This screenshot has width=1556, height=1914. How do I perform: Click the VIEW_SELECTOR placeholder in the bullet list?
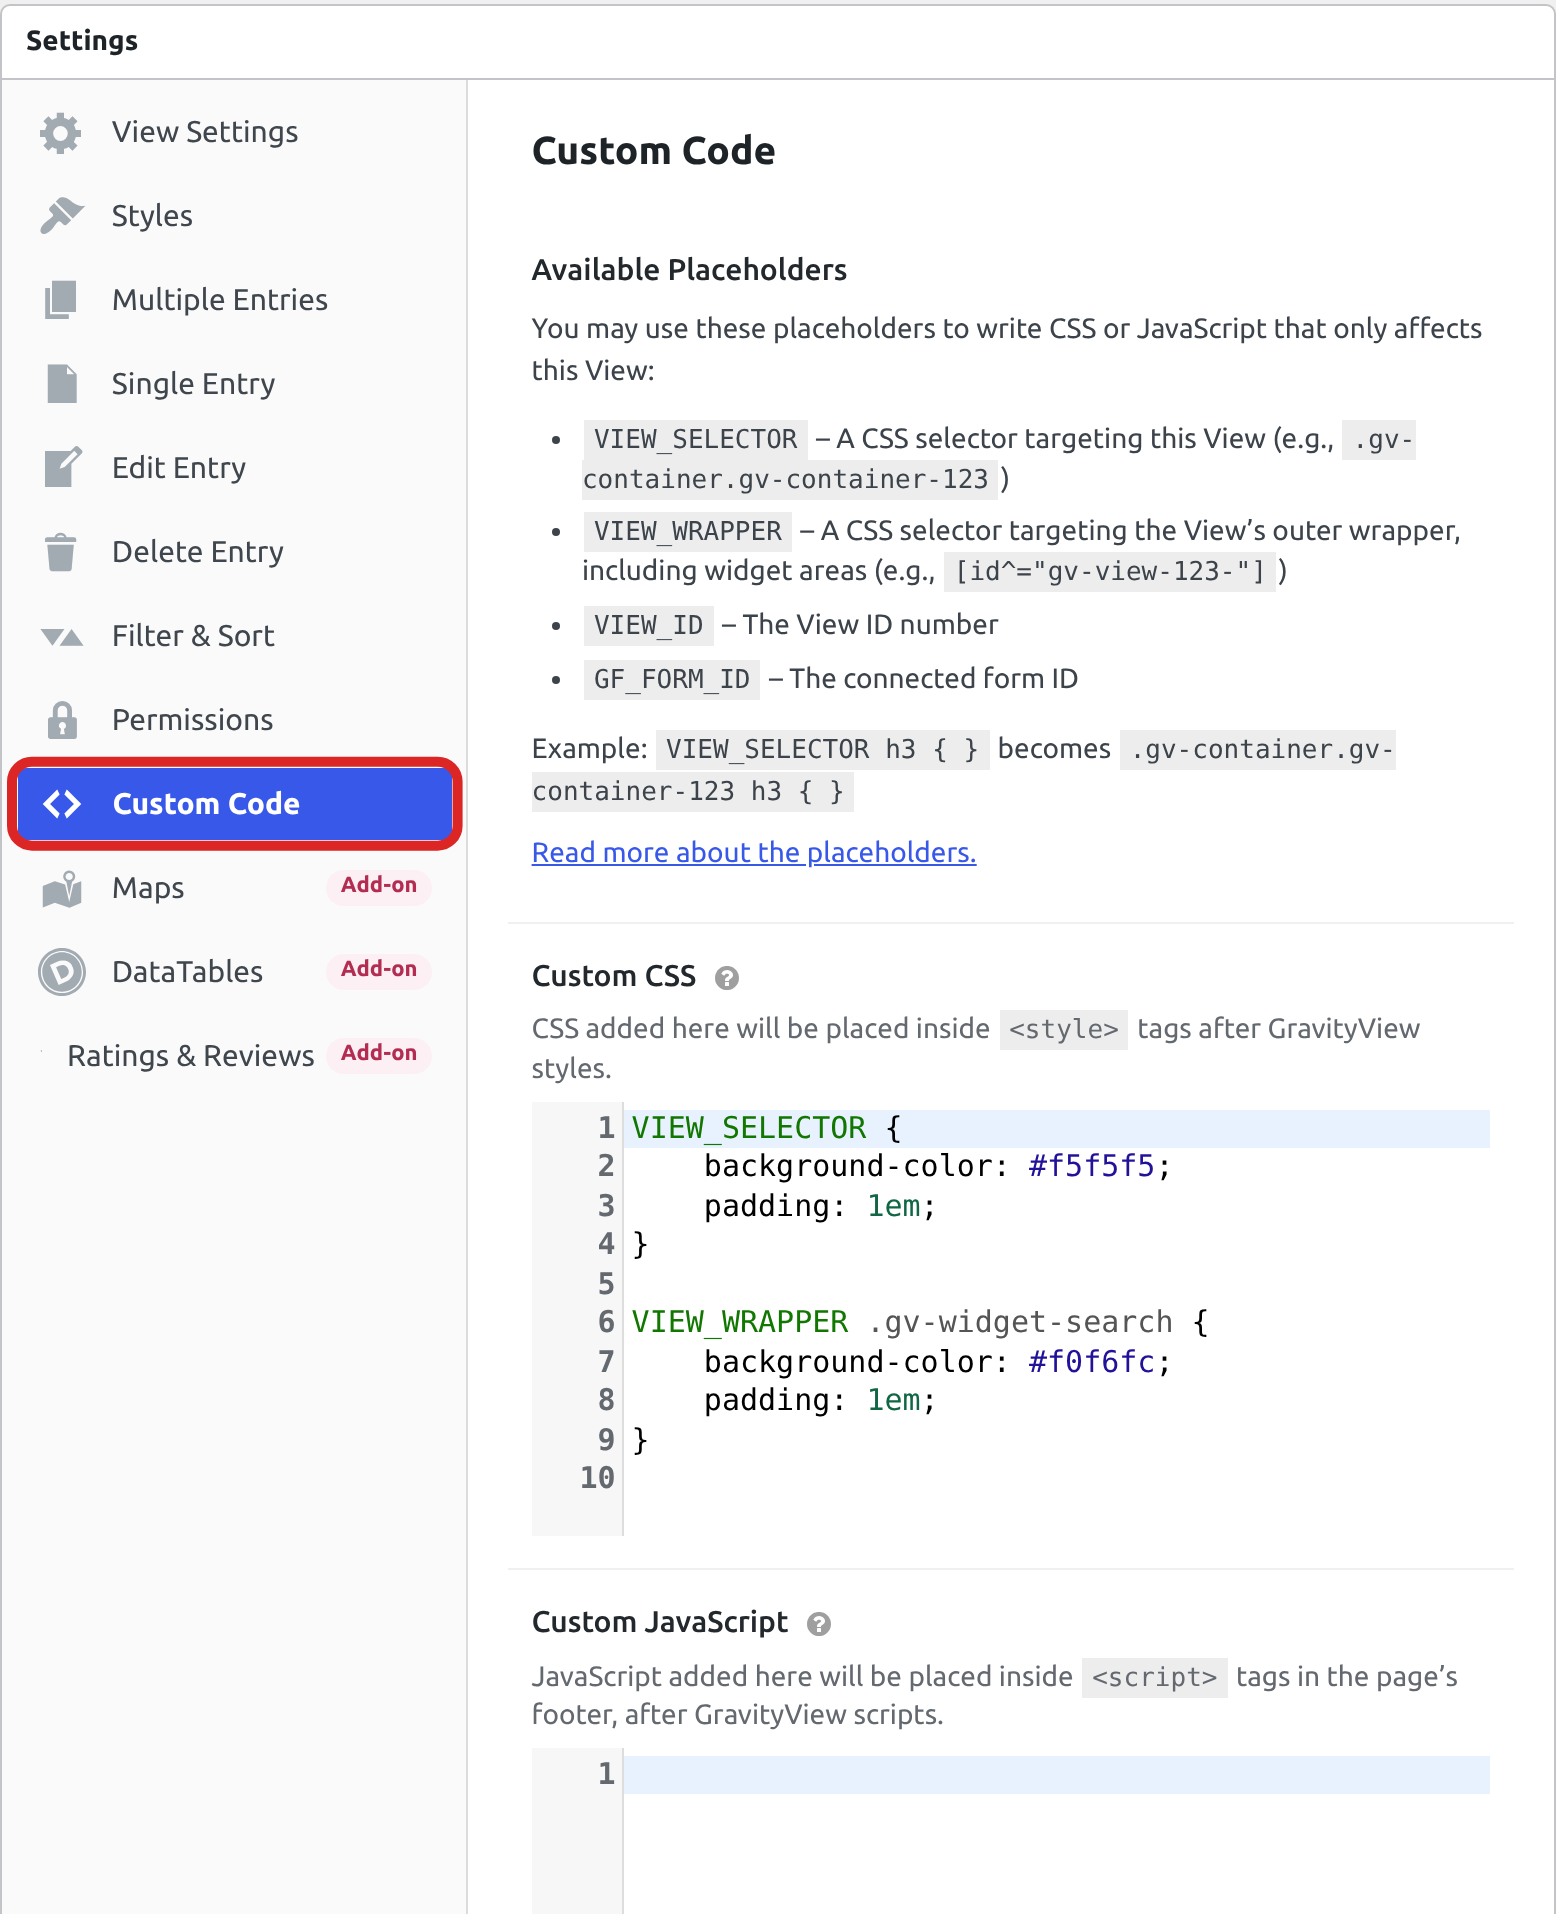(x=695, y=440)
